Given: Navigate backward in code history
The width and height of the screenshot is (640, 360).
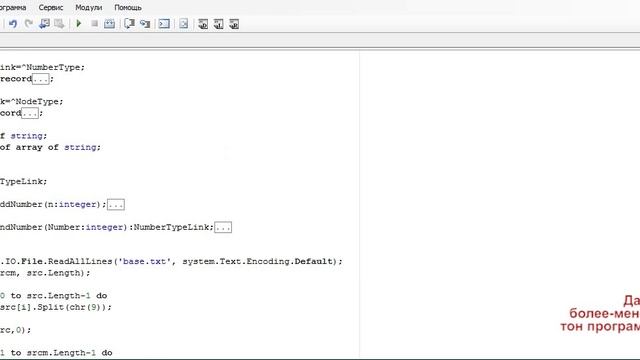Looking at the screenshot, I should (x=44, y=24).
